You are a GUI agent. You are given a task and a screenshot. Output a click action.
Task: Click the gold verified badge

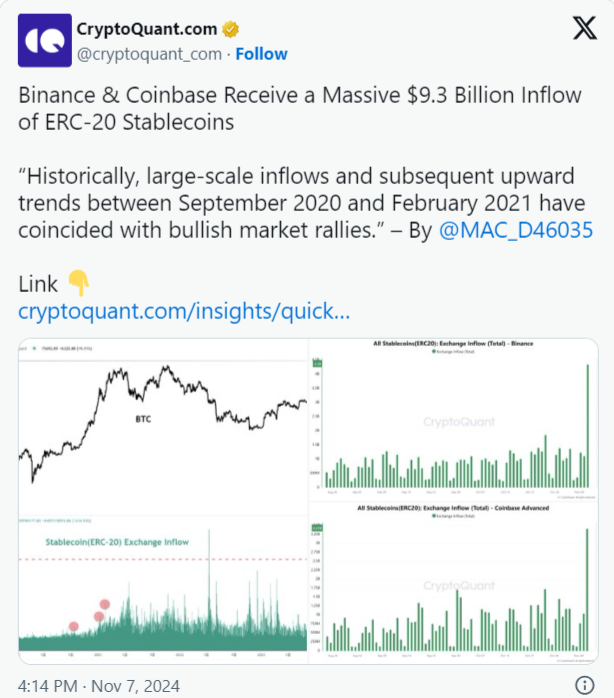230,29
